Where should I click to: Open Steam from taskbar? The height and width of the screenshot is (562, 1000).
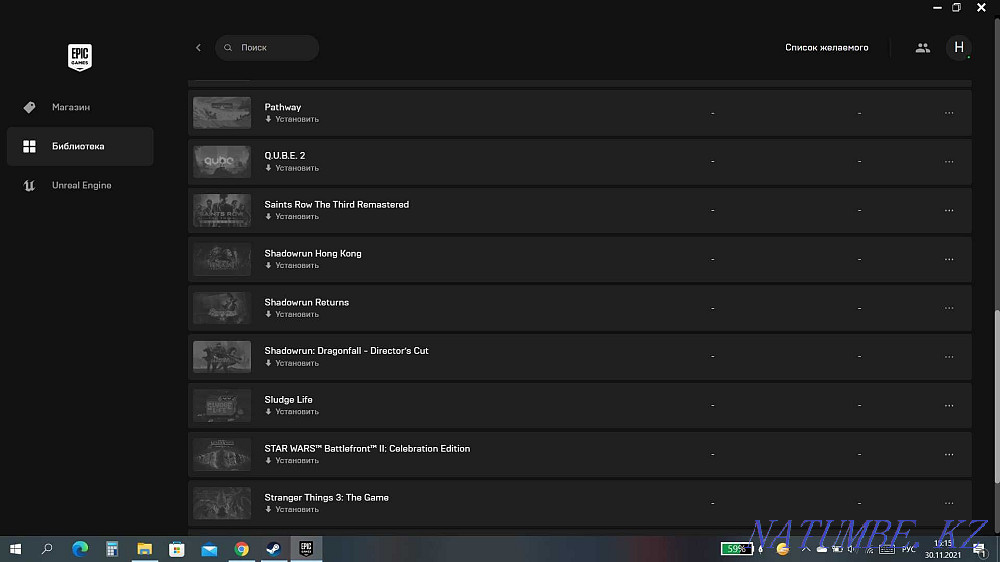pos(274,549)
